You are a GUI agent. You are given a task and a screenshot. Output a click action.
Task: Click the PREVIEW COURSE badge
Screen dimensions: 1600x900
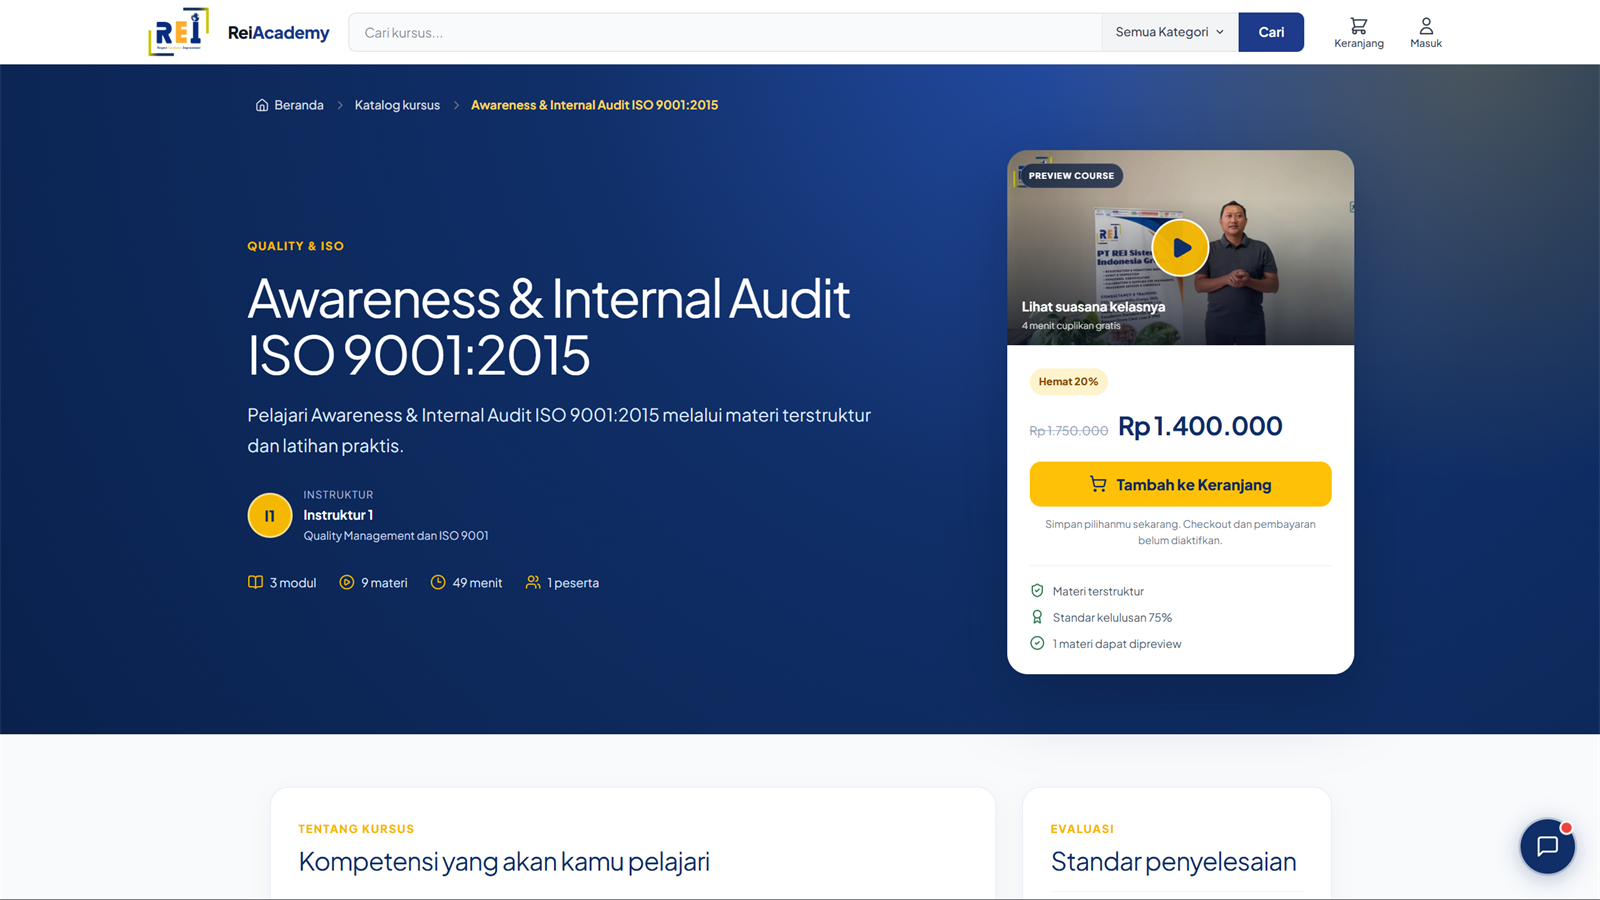point(1071,176)
